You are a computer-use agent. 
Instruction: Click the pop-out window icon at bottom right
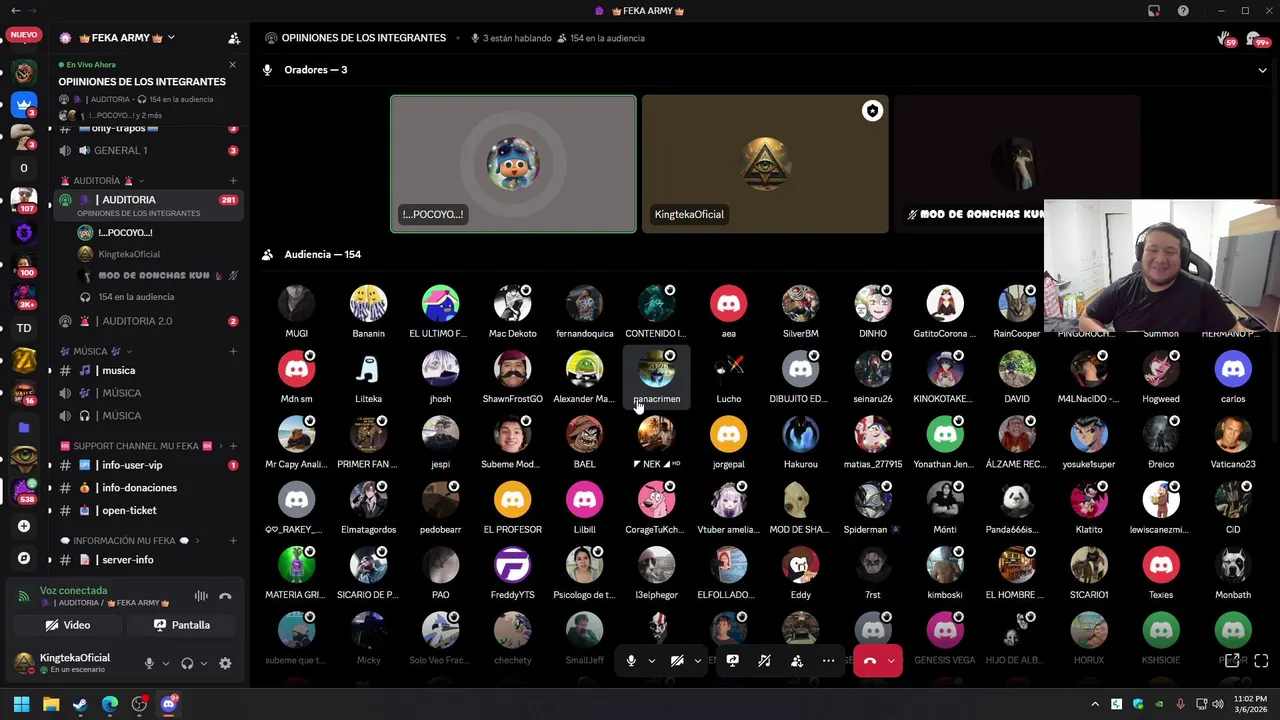point(1232,661)
